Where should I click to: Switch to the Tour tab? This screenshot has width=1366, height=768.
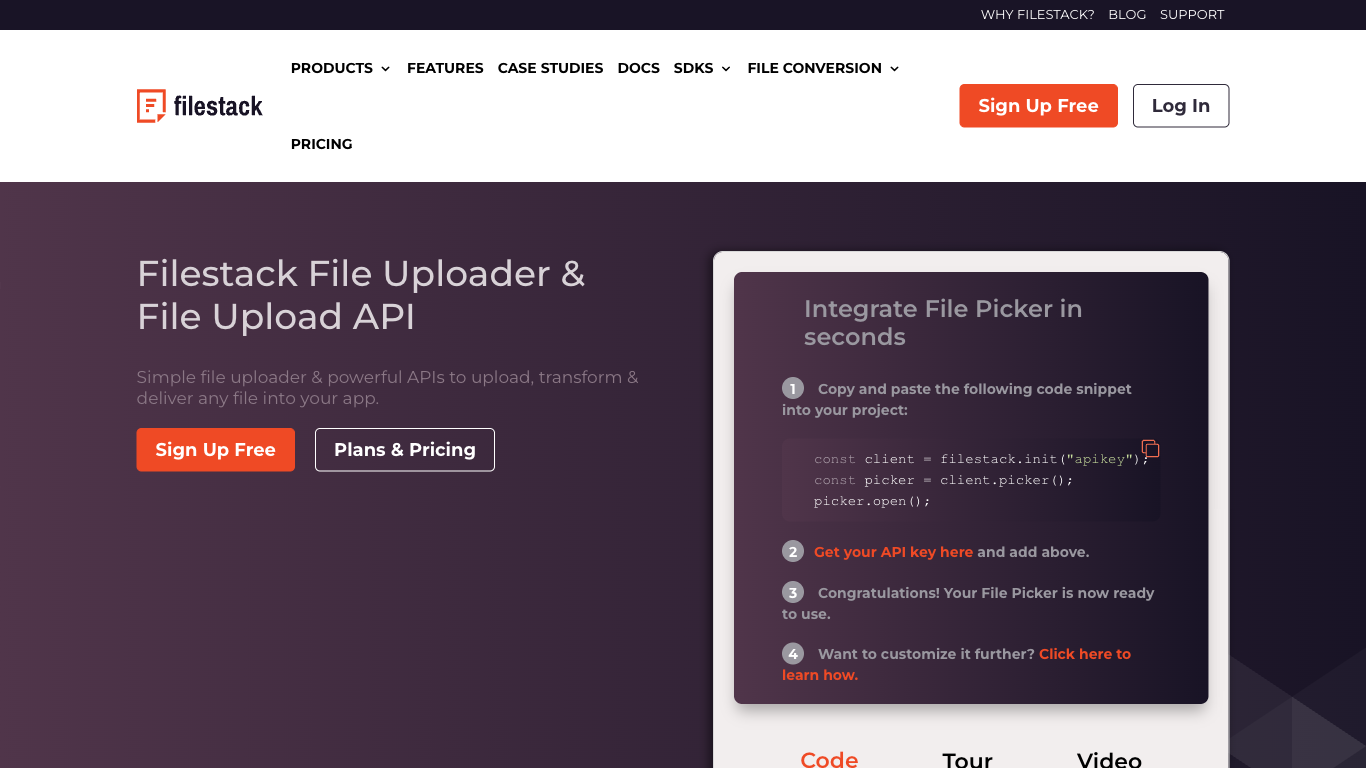tap(967, 760)
